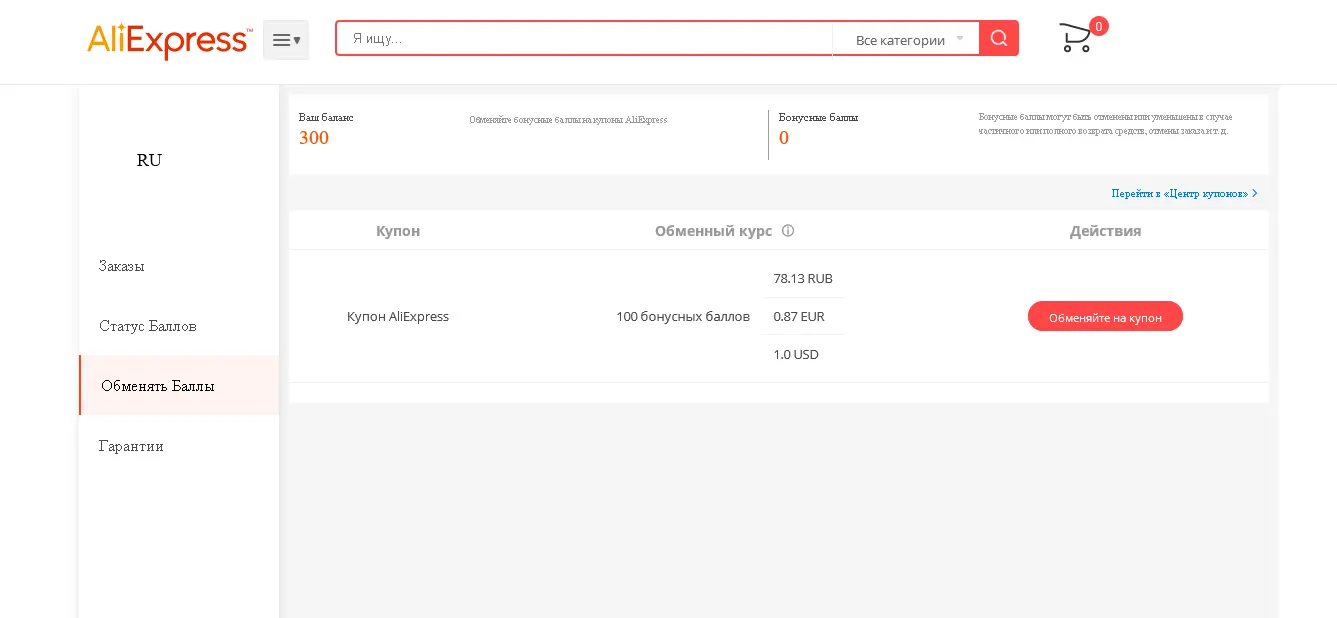Screen dimensions: 1337x618
Task: Click the Я ищу search field
Action: (x=585, y=39)
